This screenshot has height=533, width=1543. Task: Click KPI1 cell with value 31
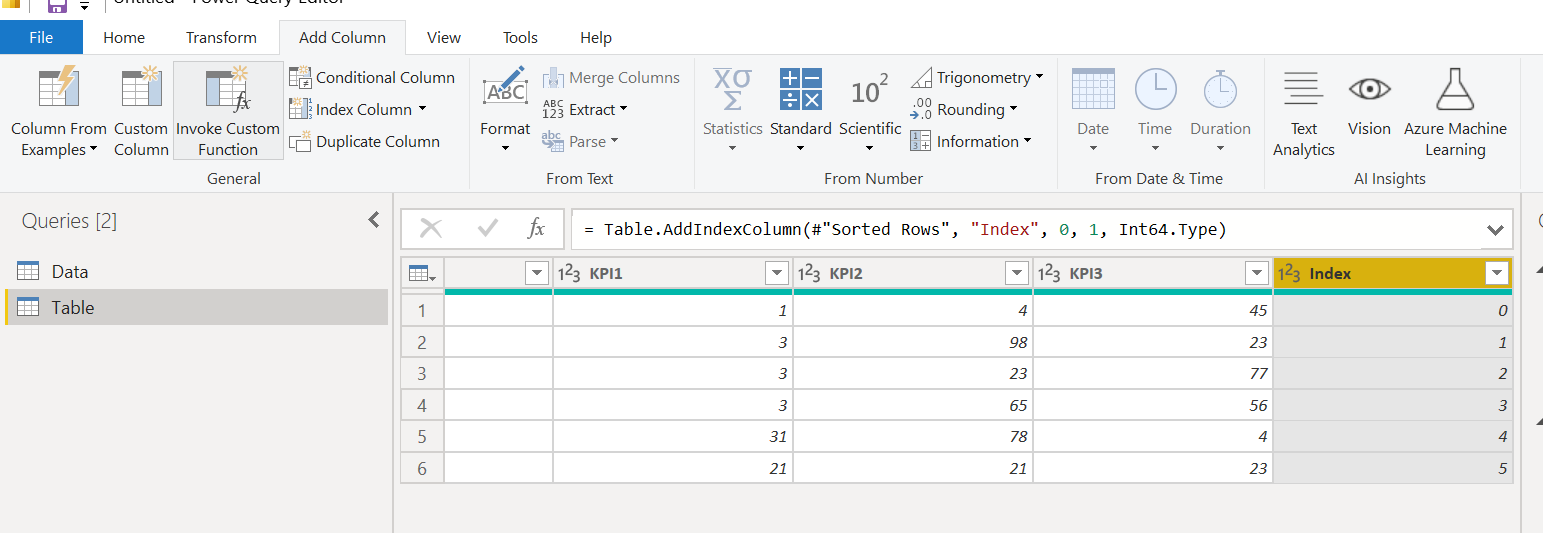[673, 436]
